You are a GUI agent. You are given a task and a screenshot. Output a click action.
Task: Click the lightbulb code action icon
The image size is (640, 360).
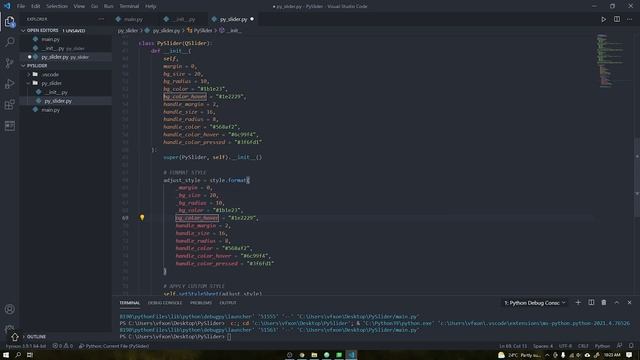click(142, 218)
